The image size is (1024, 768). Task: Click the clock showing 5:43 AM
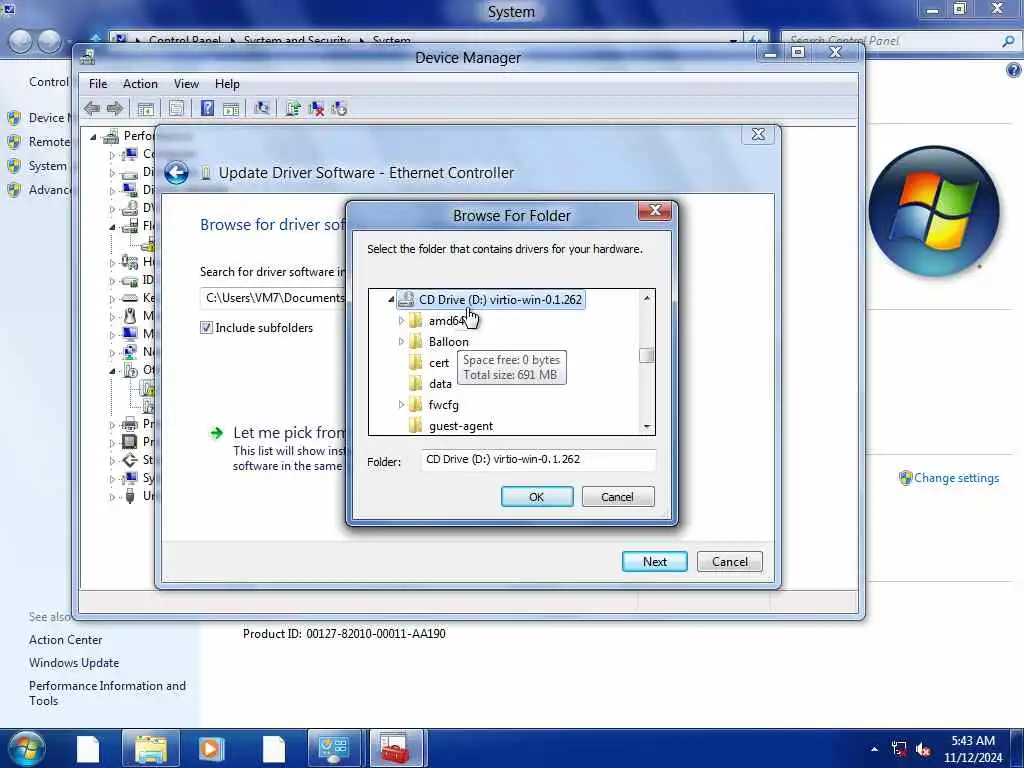pos(972,741)
